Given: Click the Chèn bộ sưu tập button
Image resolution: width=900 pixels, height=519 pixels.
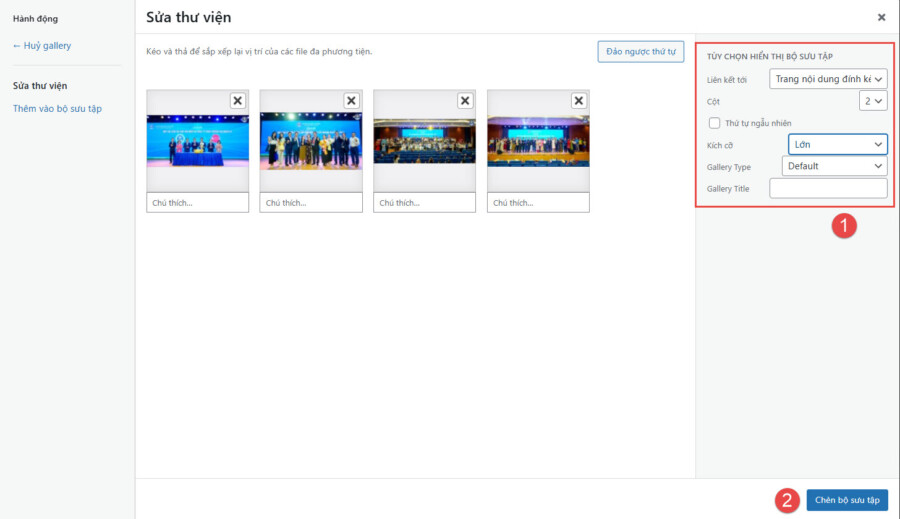Looking at the screenshot, I should 847,500.
